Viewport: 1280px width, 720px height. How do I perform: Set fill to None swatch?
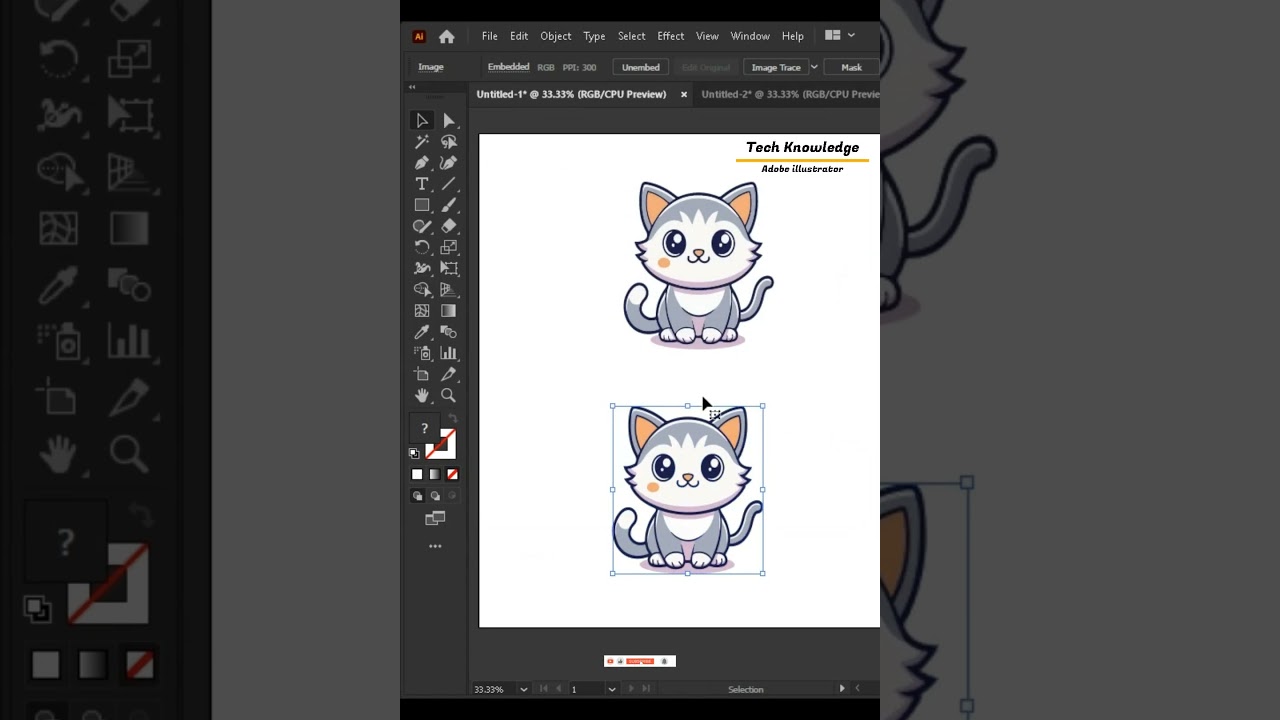point(452,474)
